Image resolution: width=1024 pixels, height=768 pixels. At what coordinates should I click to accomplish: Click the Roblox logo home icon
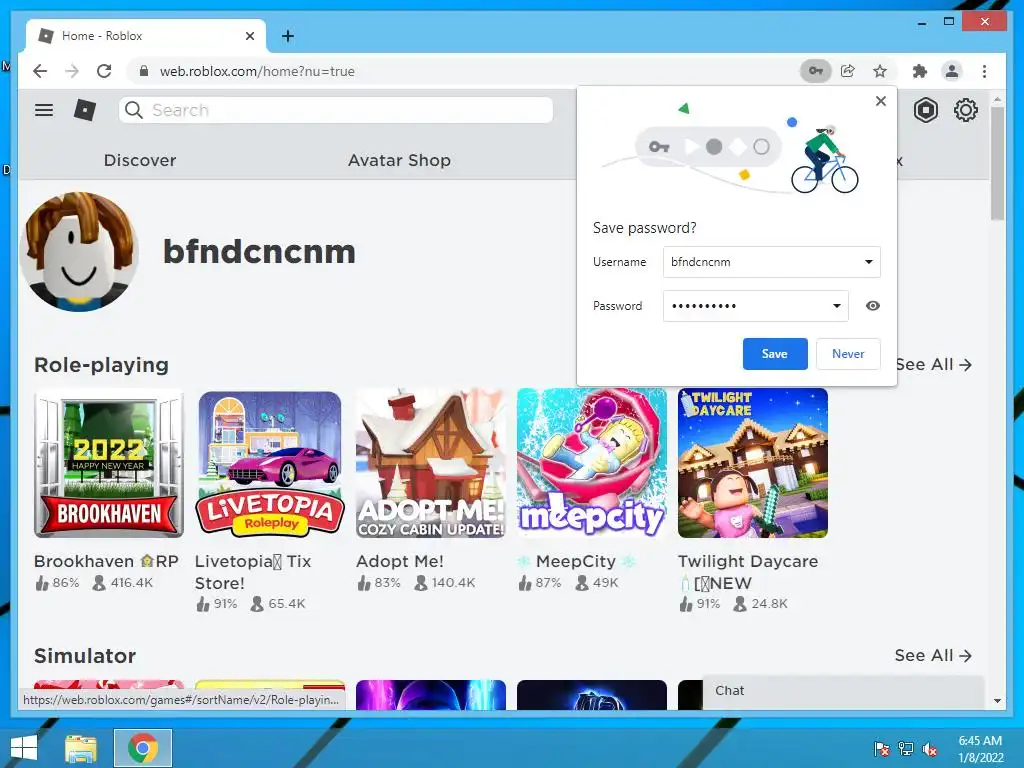(x=85, y=110)
